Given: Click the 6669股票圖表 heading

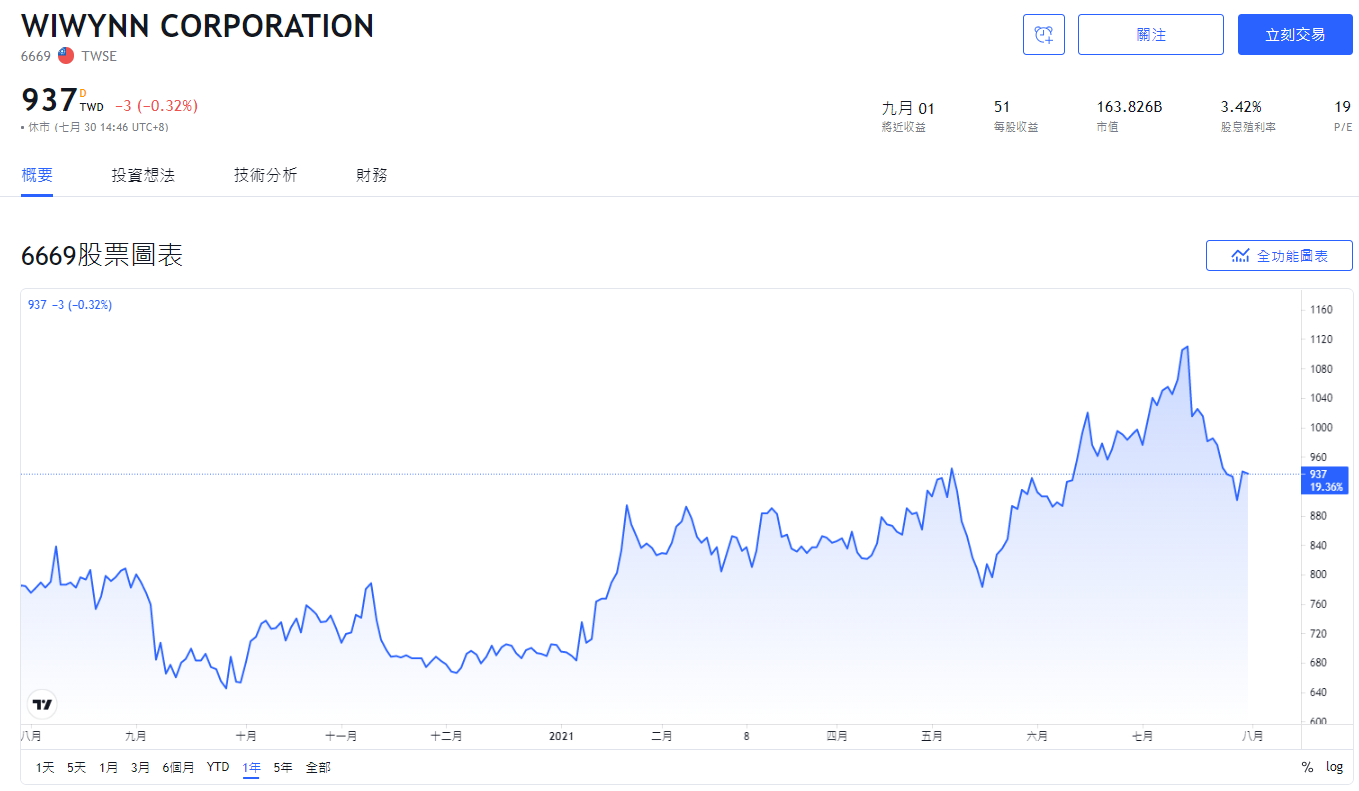Looking at the screenshot, I should tap(102, 256).
